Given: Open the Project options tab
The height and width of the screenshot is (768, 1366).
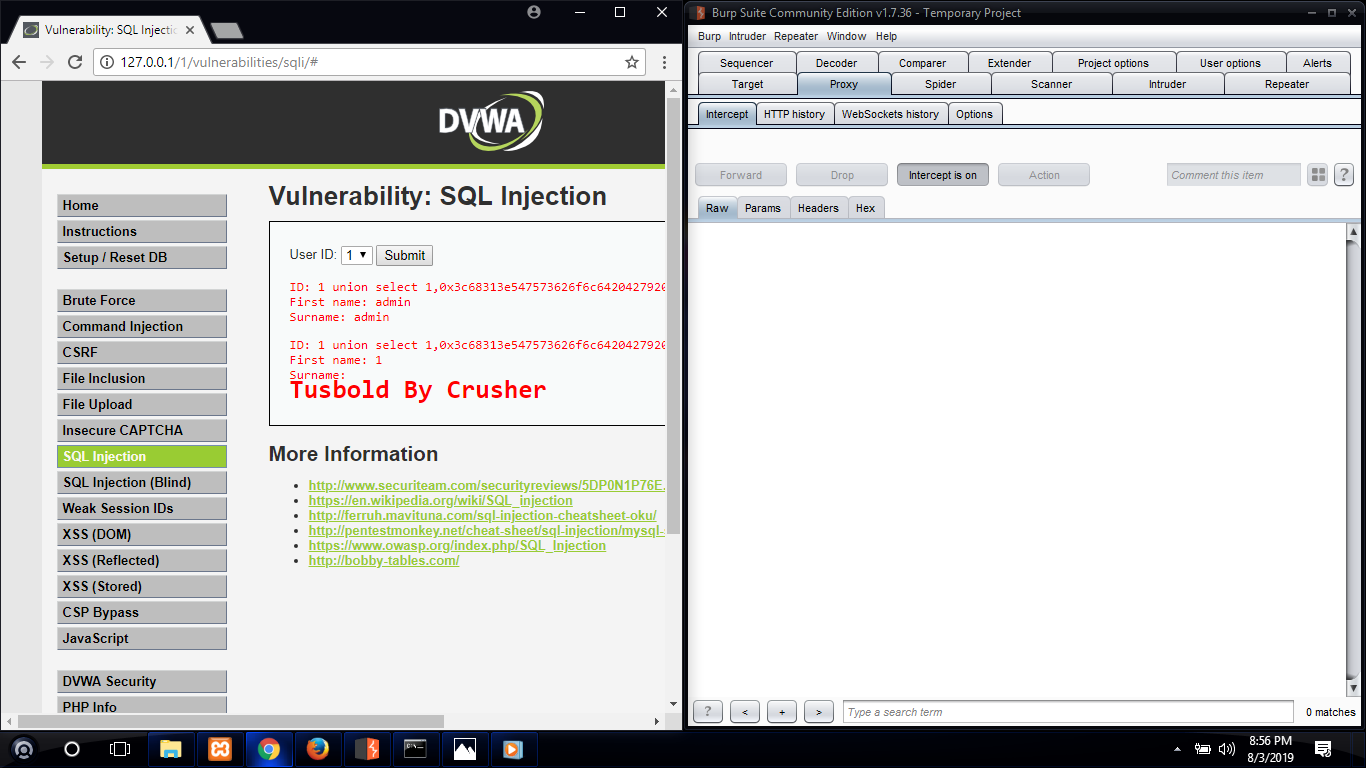Looking at the screenshot, I should (x=1113, y=63).
